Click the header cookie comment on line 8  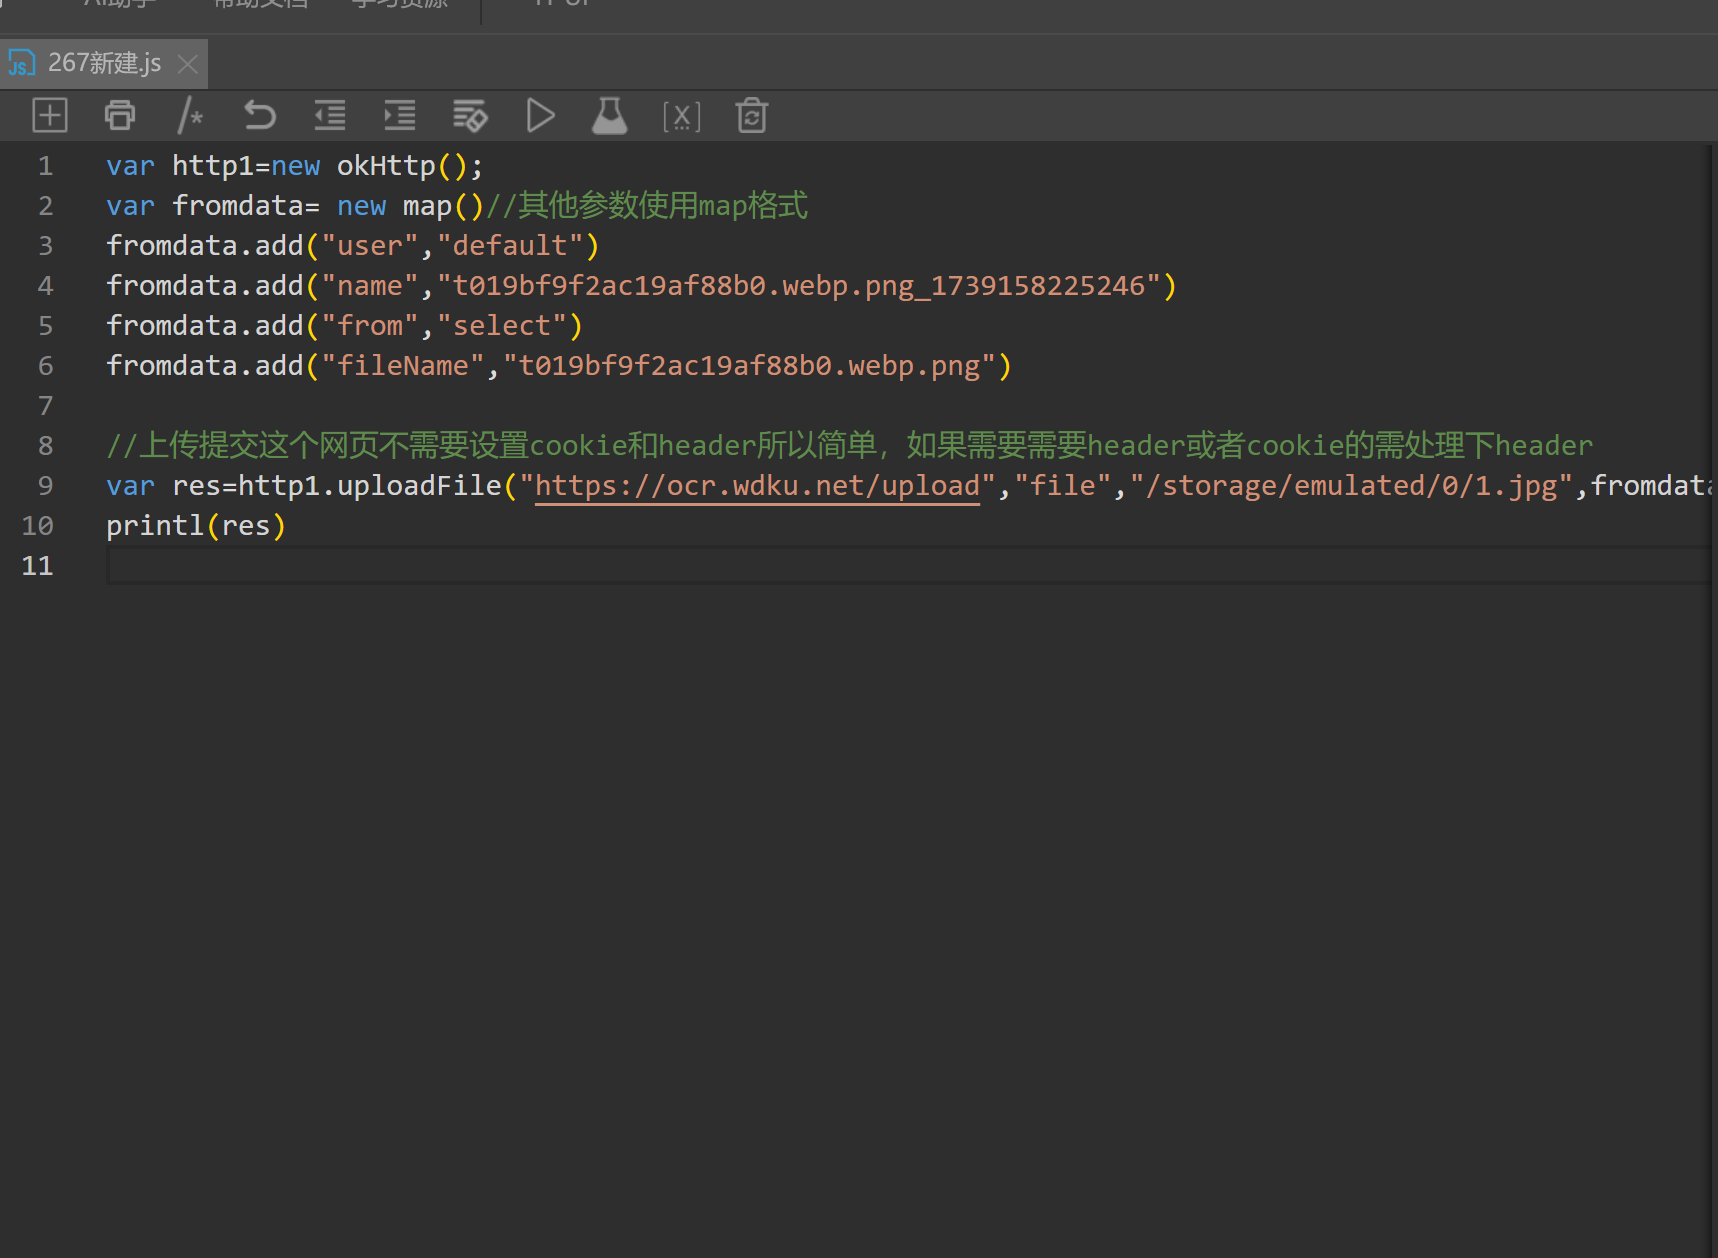click(x=849, y=446)
